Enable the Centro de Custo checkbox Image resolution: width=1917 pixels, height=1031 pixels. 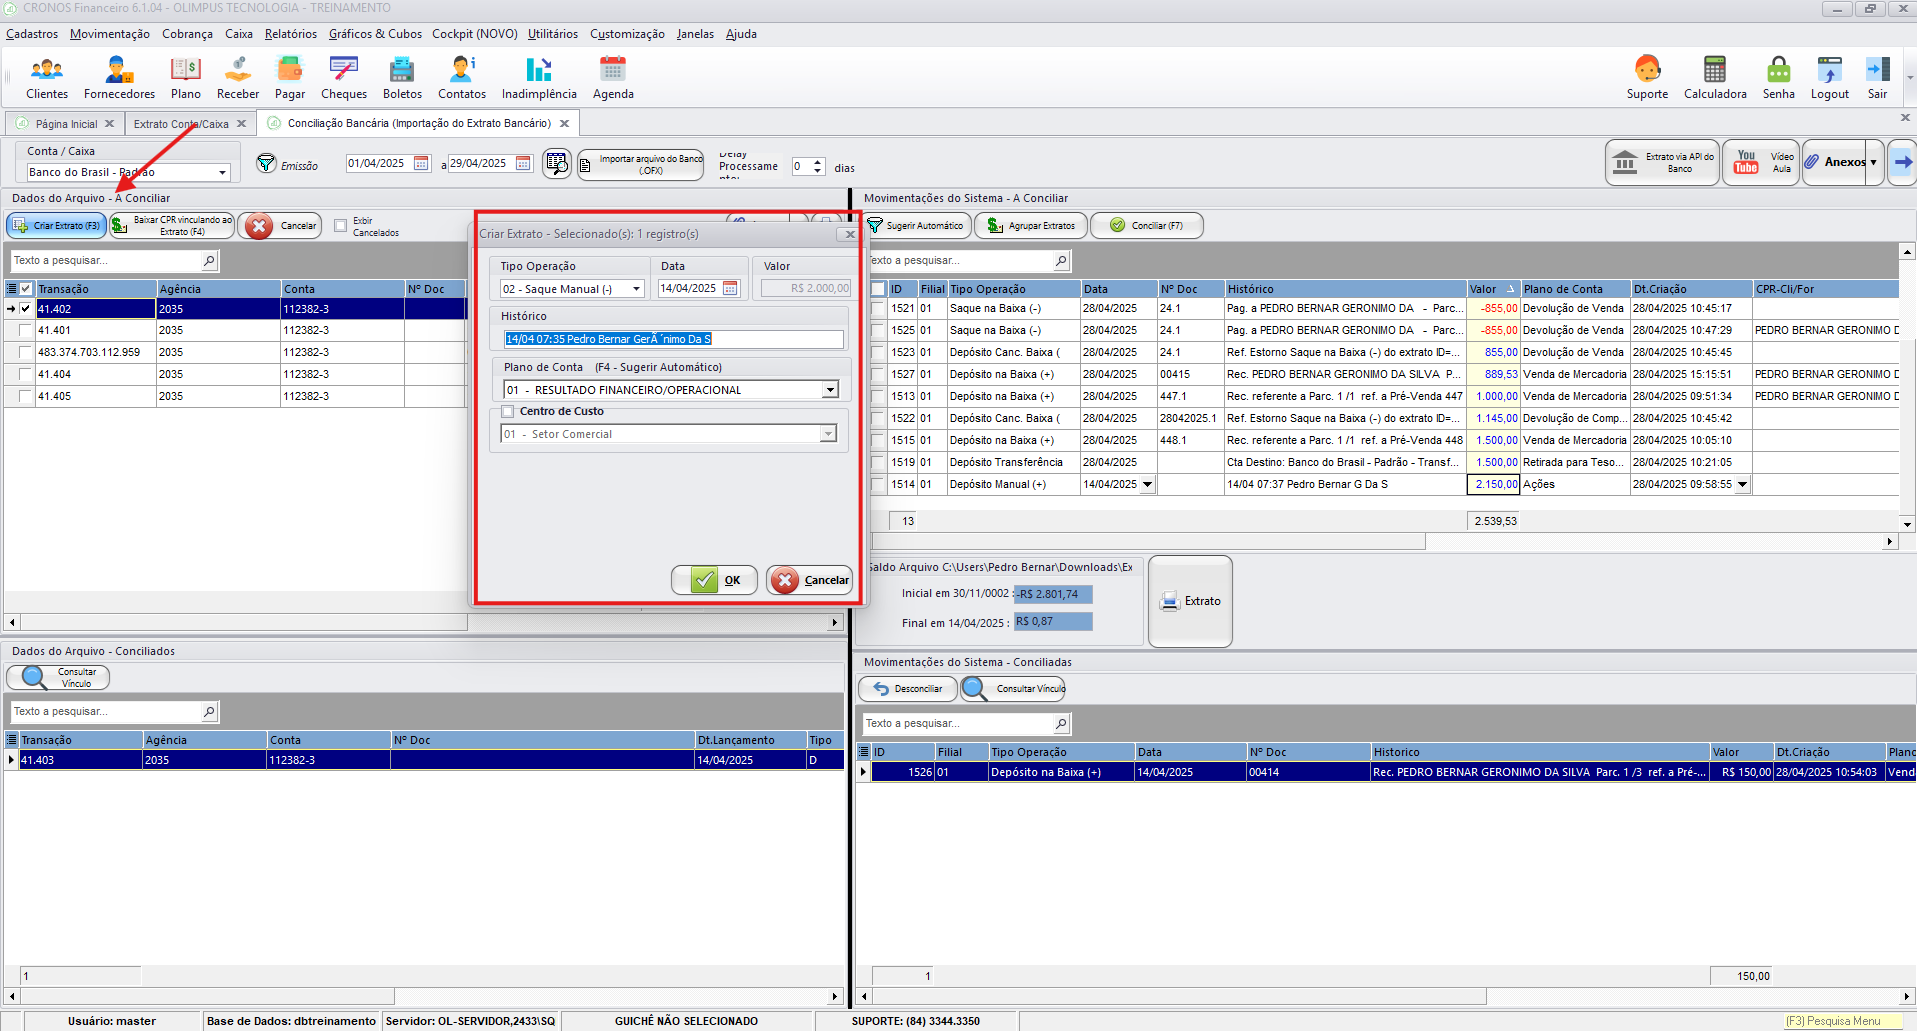click(x=508, y=411)
